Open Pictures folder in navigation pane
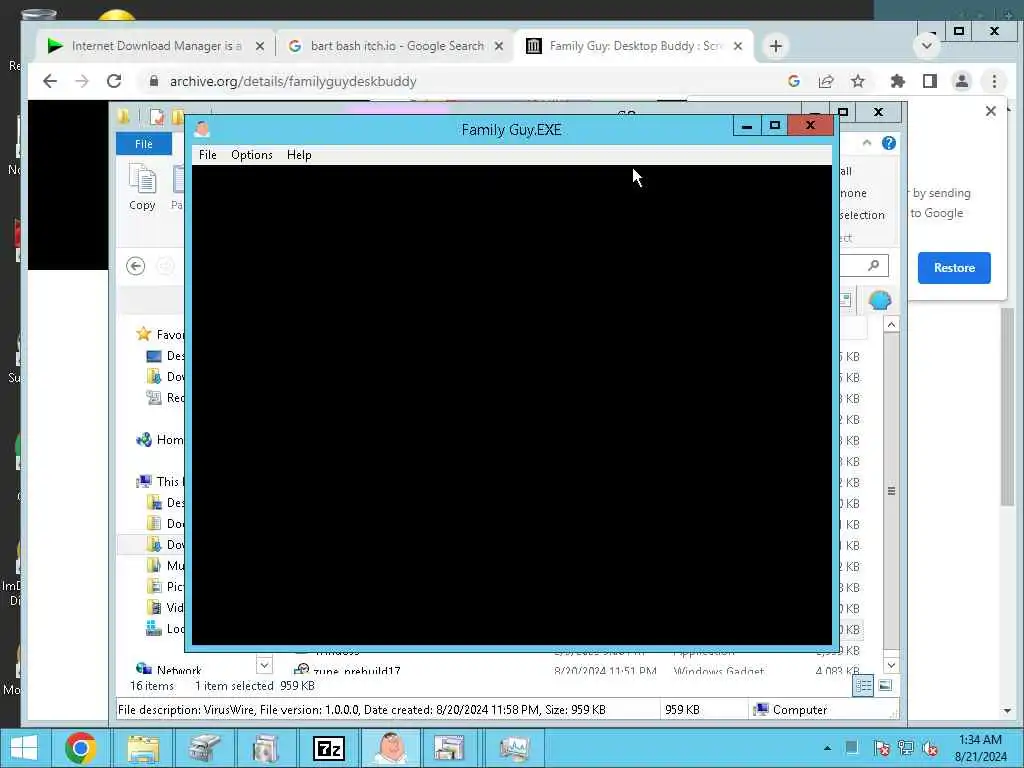Viewport: 1024px width, 768px height. tap(166, 586)
